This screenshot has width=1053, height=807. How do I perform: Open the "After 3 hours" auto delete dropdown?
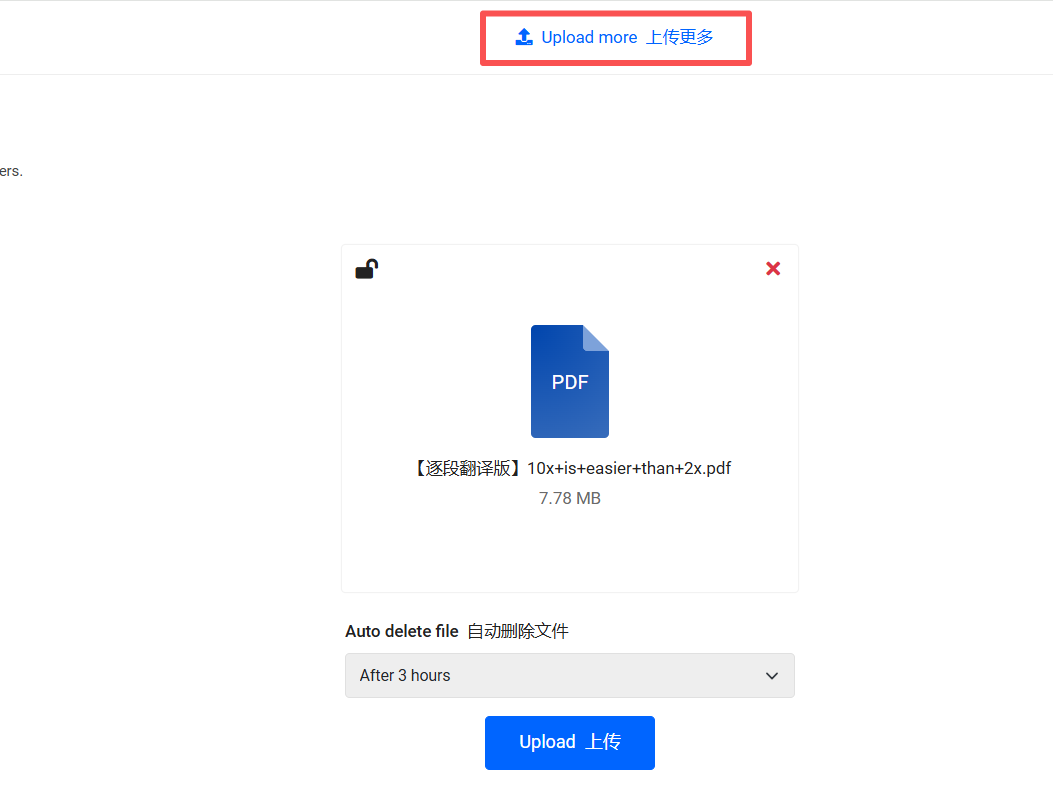coord(569,675)
